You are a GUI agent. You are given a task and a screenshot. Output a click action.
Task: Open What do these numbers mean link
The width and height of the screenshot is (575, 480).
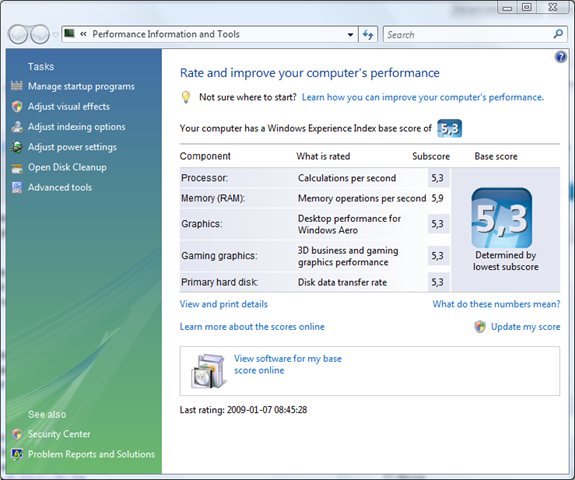click(x=496, y=304)
